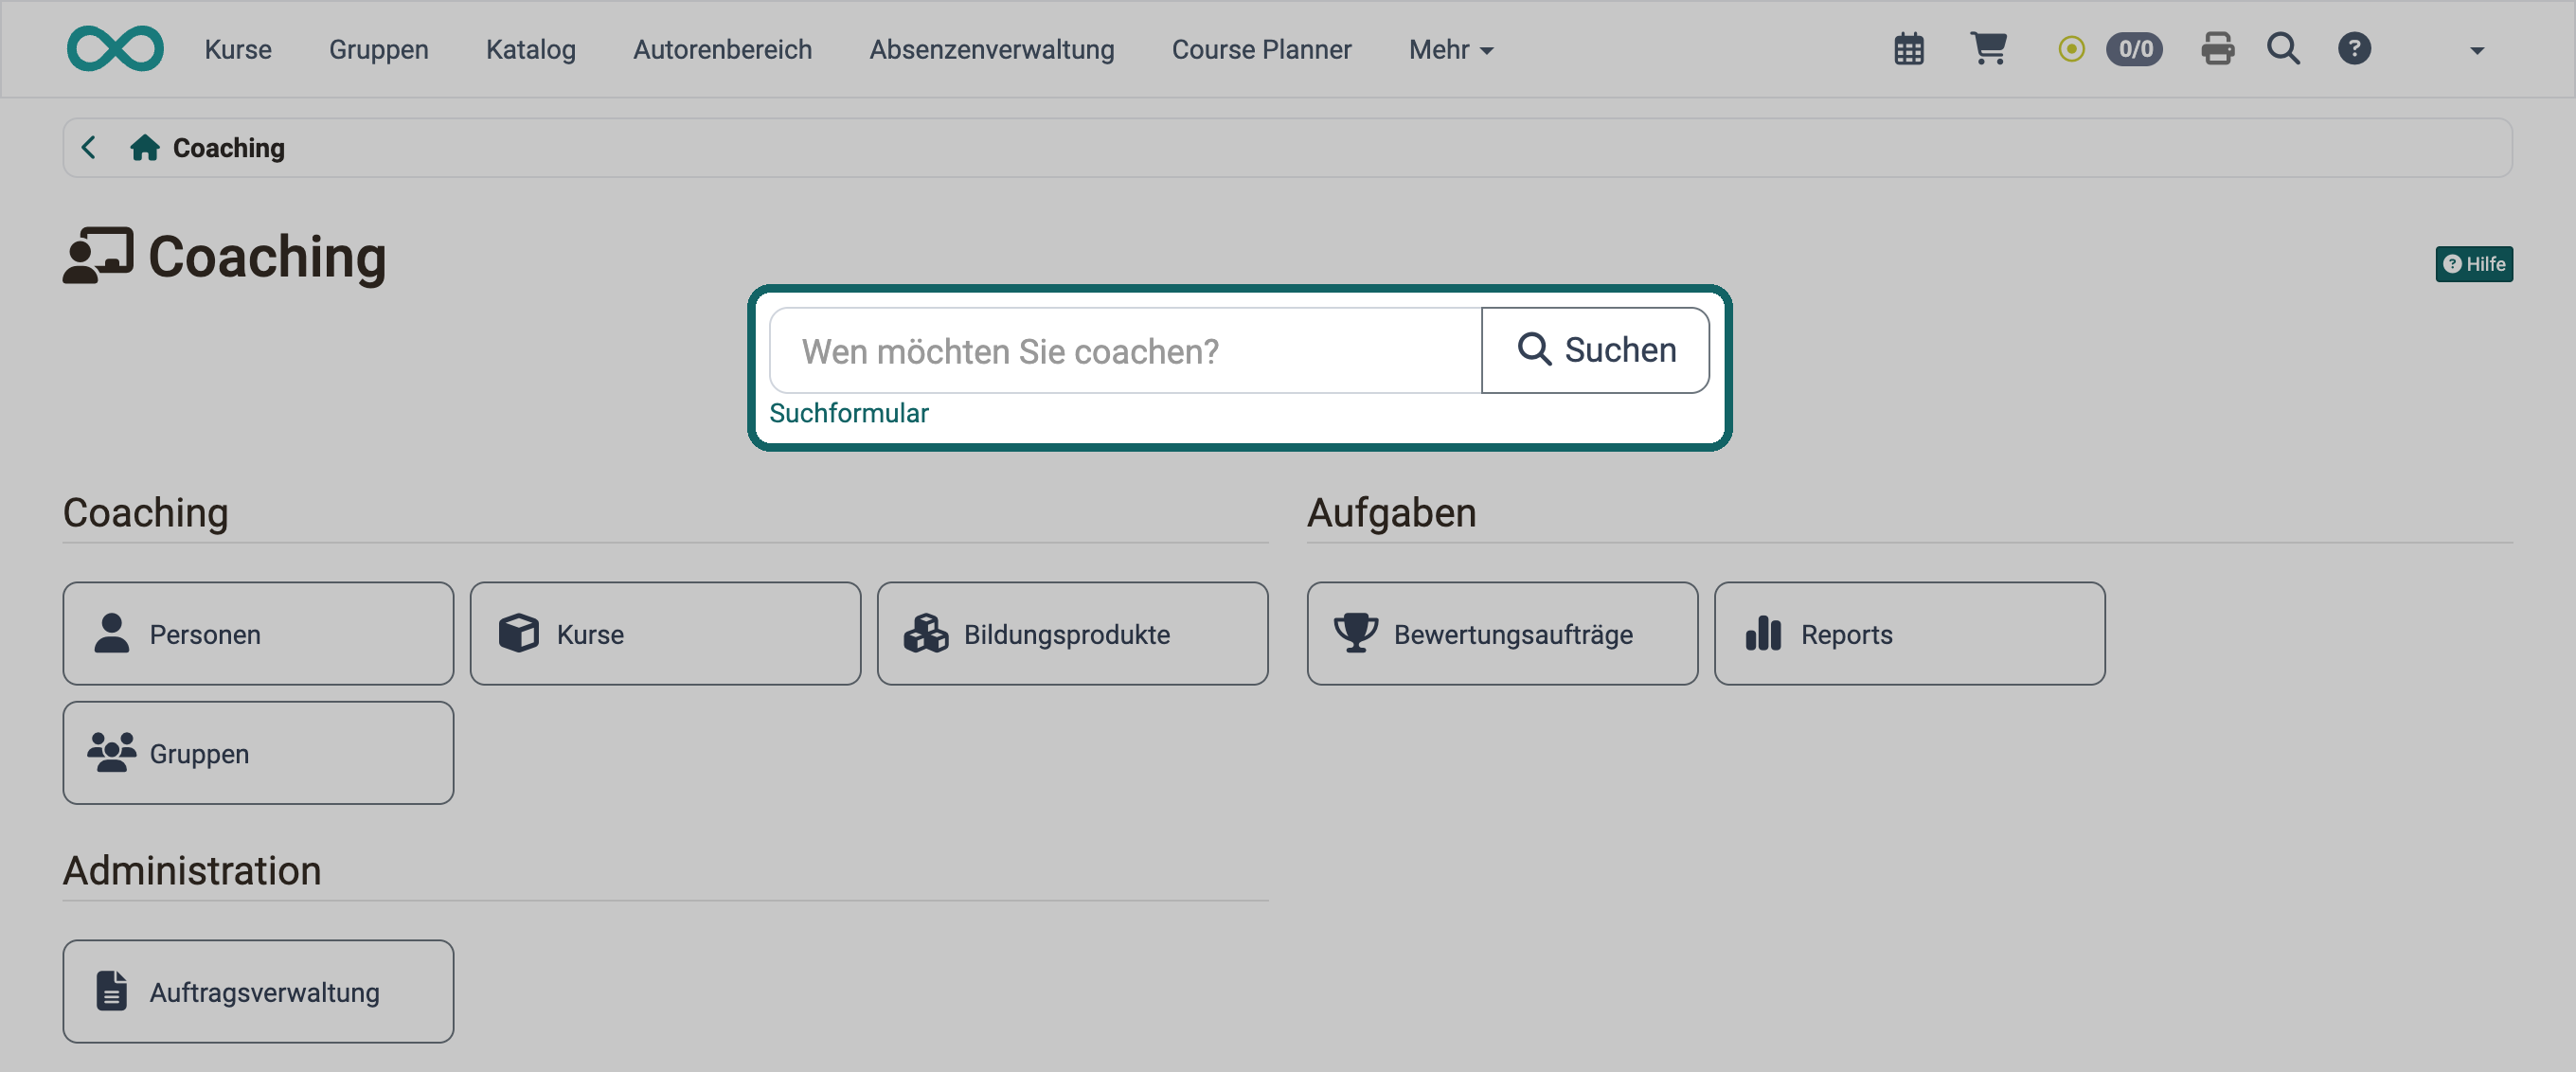
Task: Click the Suchen button
Action: tap(1595, 351)
